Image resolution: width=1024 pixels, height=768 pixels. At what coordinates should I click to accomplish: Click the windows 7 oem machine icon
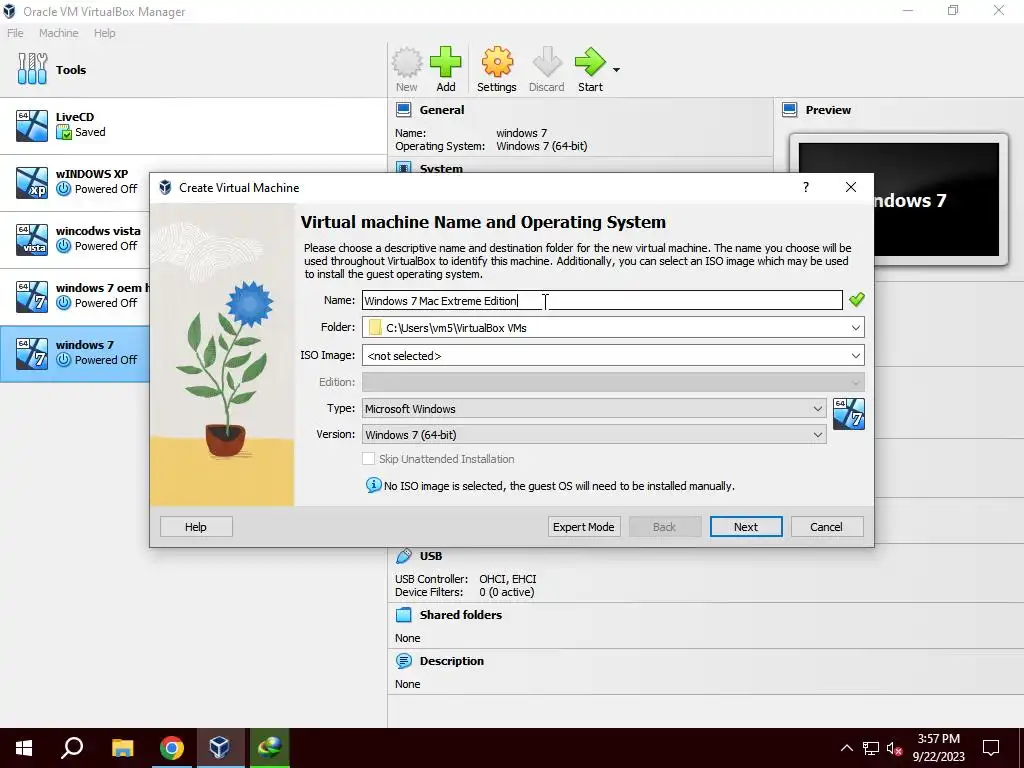pos(32,296)
